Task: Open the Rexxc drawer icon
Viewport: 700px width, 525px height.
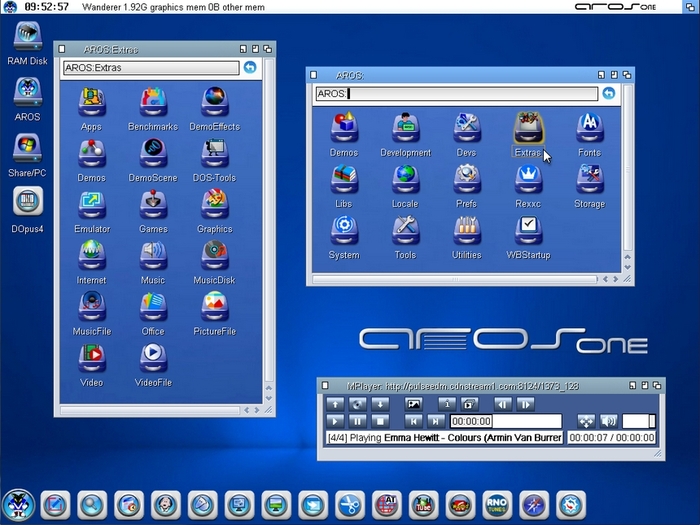Action: [x=528, y=178]
